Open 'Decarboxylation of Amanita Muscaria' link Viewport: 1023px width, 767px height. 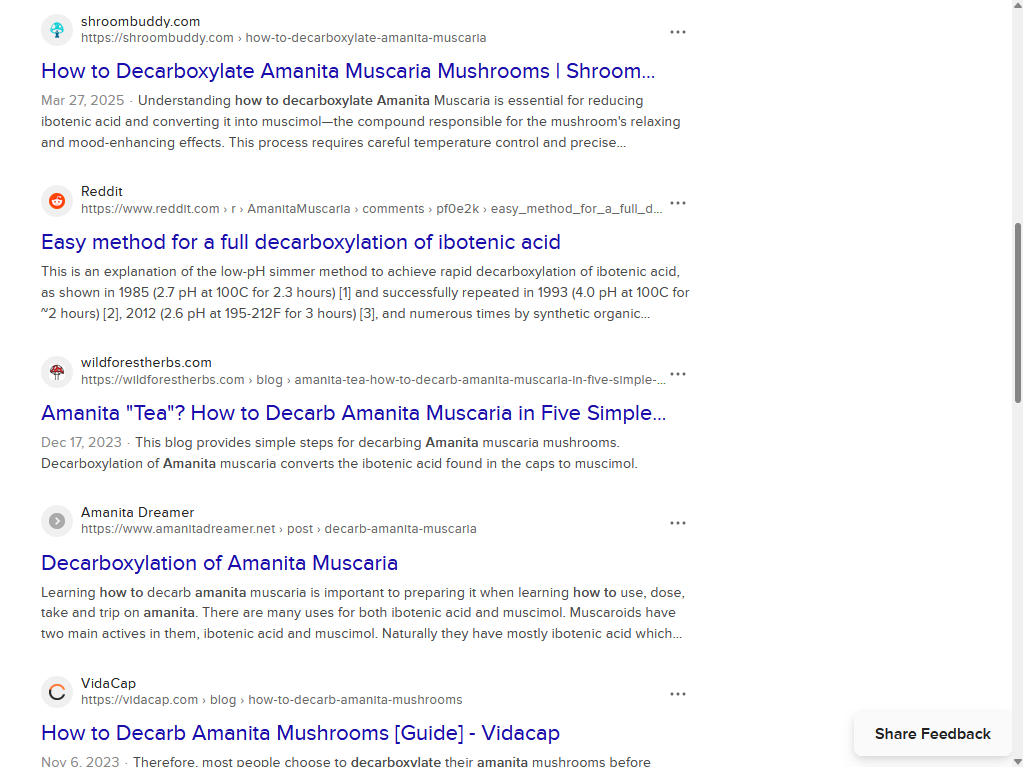(219, 563)
